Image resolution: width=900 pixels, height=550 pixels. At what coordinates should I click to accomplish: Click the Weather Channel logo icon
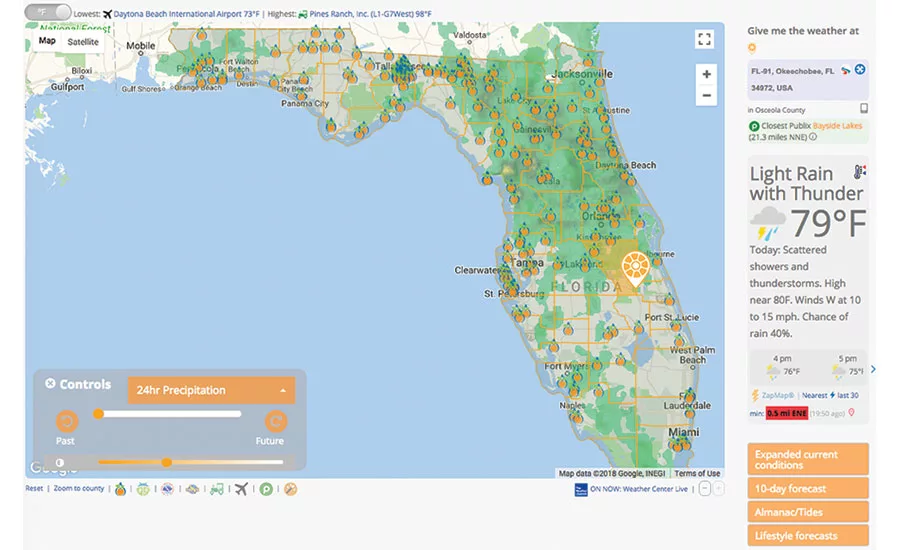point(581,490)
